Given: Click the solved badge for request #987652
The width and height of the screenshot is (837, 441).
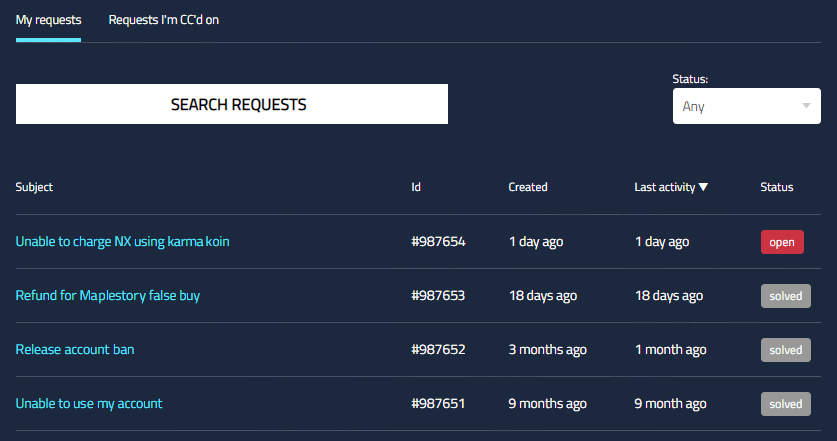Looking at the screenshot, I should [785, 350].
